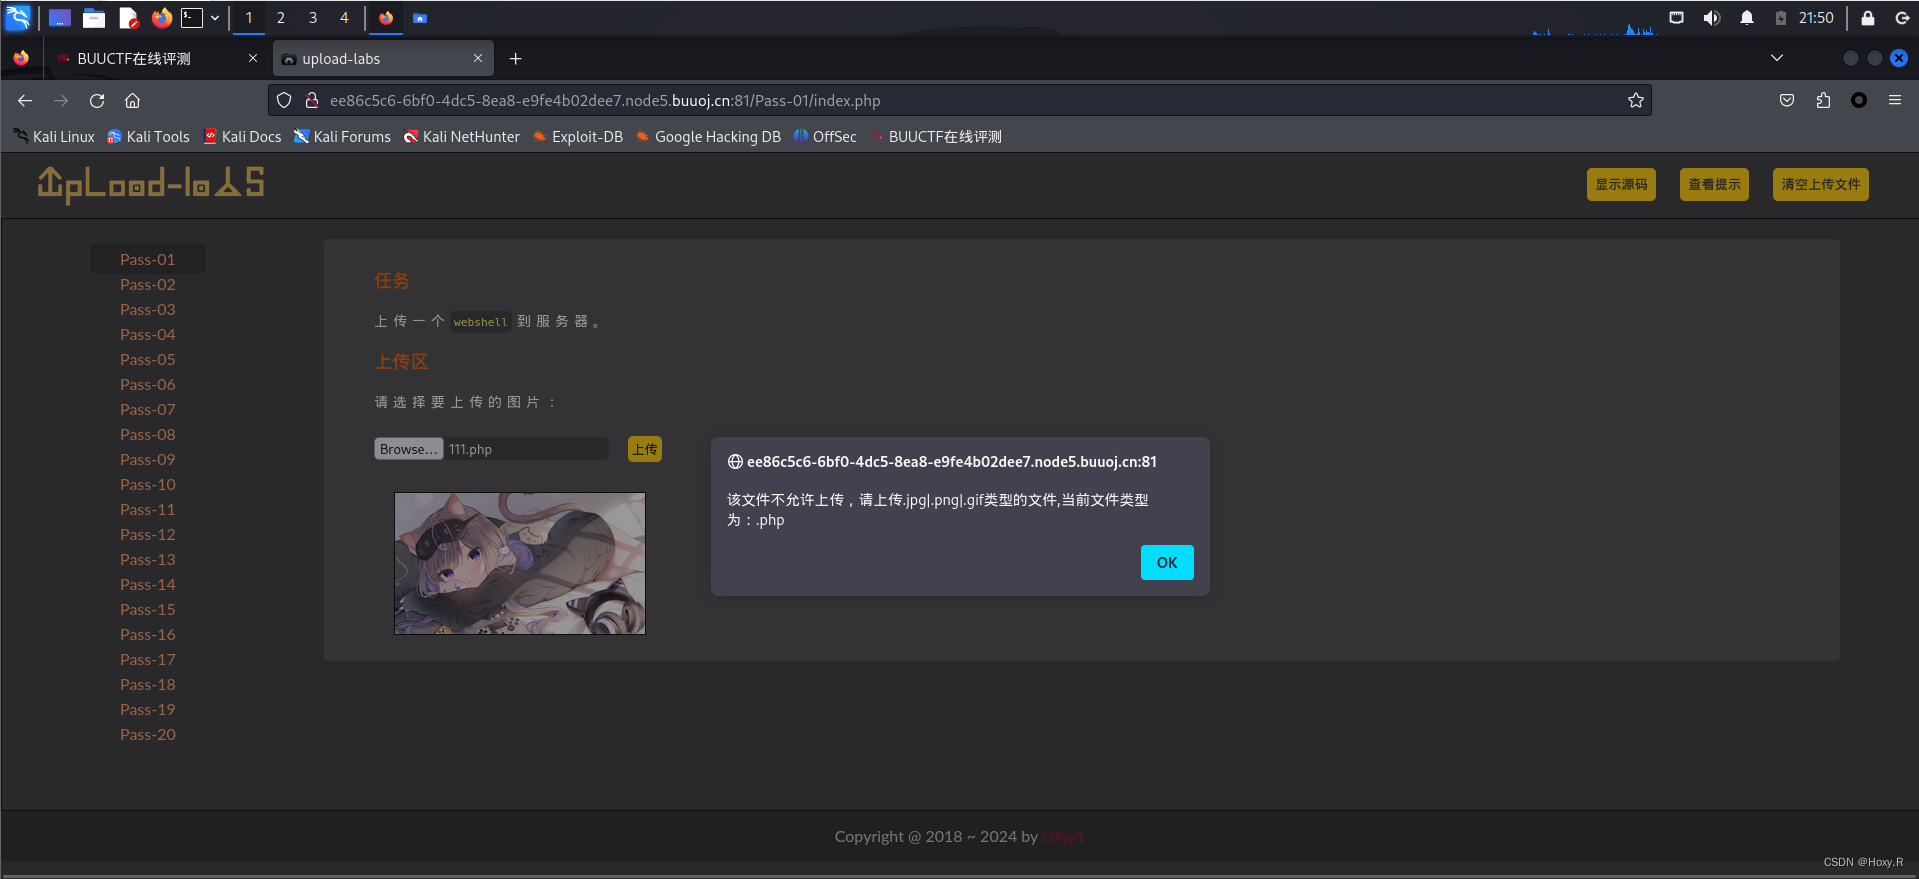
Task: Click the logout power icon
Action: coord(1902,18)
